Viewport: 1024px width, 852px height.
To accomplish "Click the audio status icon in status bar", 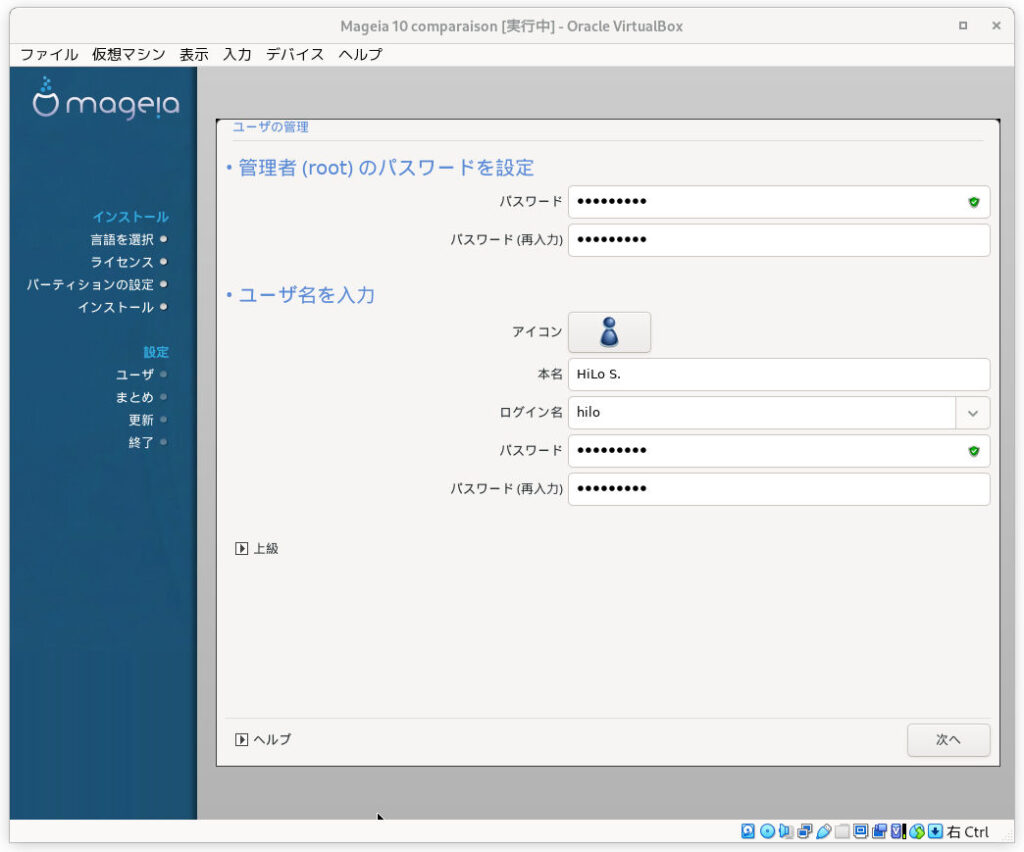I will point(786,831).
